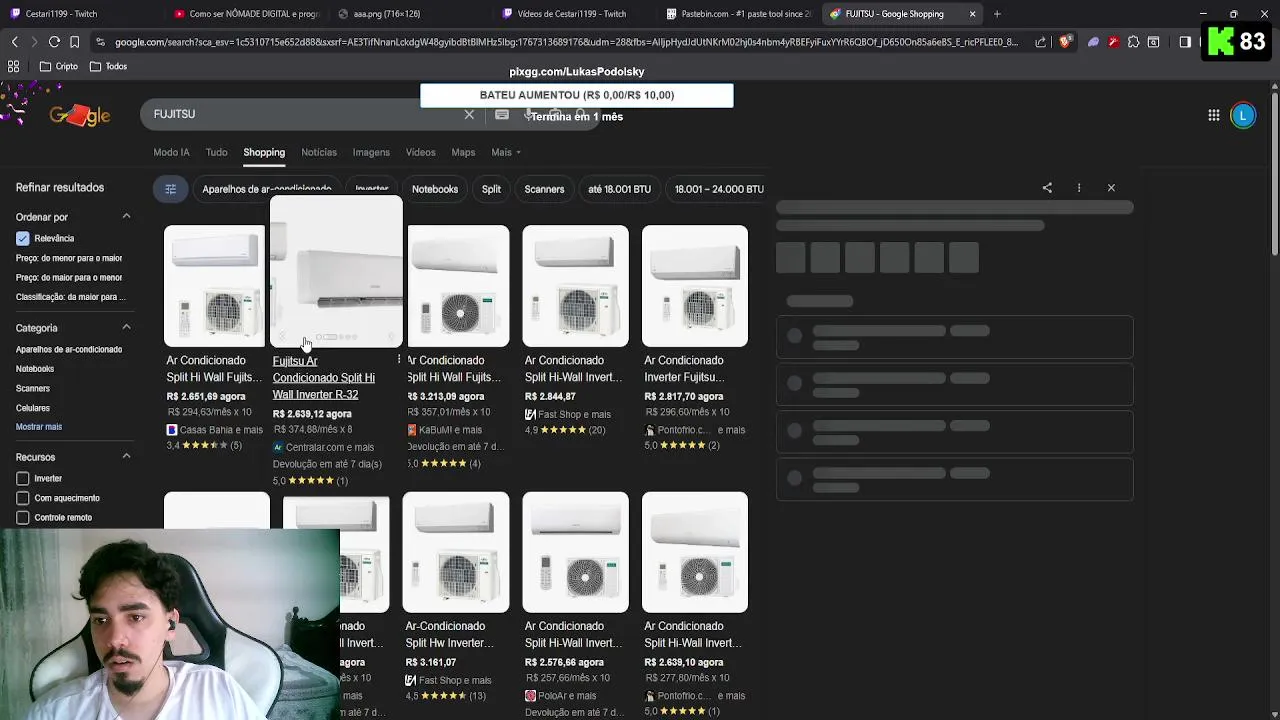
Task: Open the Brave Shields lion icon
Action: 1064,42
